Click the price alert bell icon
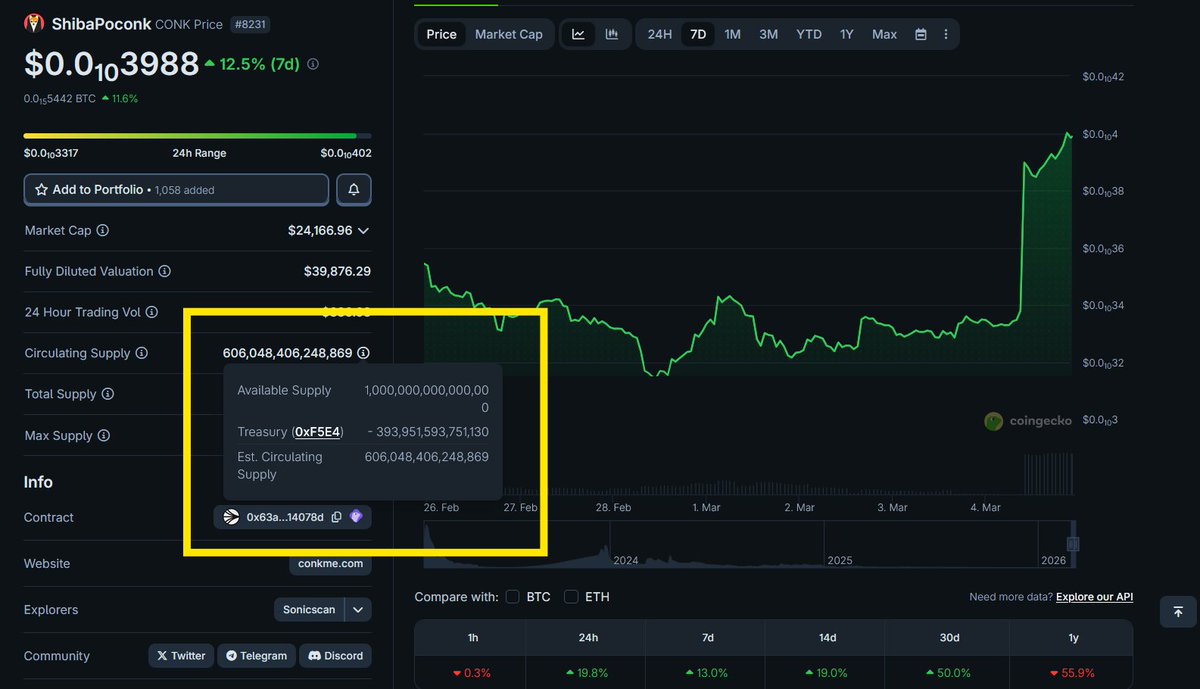Viewport: 1200px width, 689px height. click(354, 189)
